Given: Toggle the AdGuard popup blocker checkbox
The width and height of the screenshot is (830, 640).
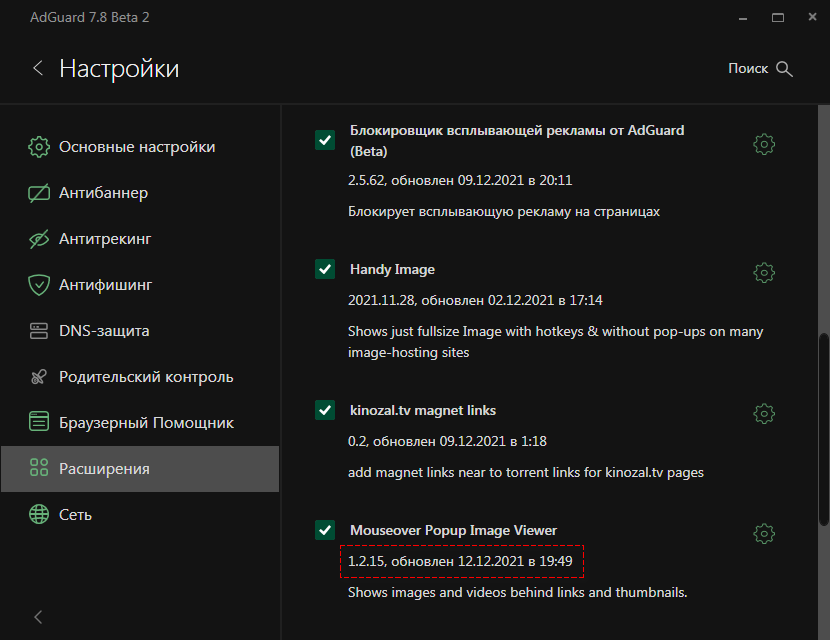Looking at the screenshot, I should click(x=324, y=140).
